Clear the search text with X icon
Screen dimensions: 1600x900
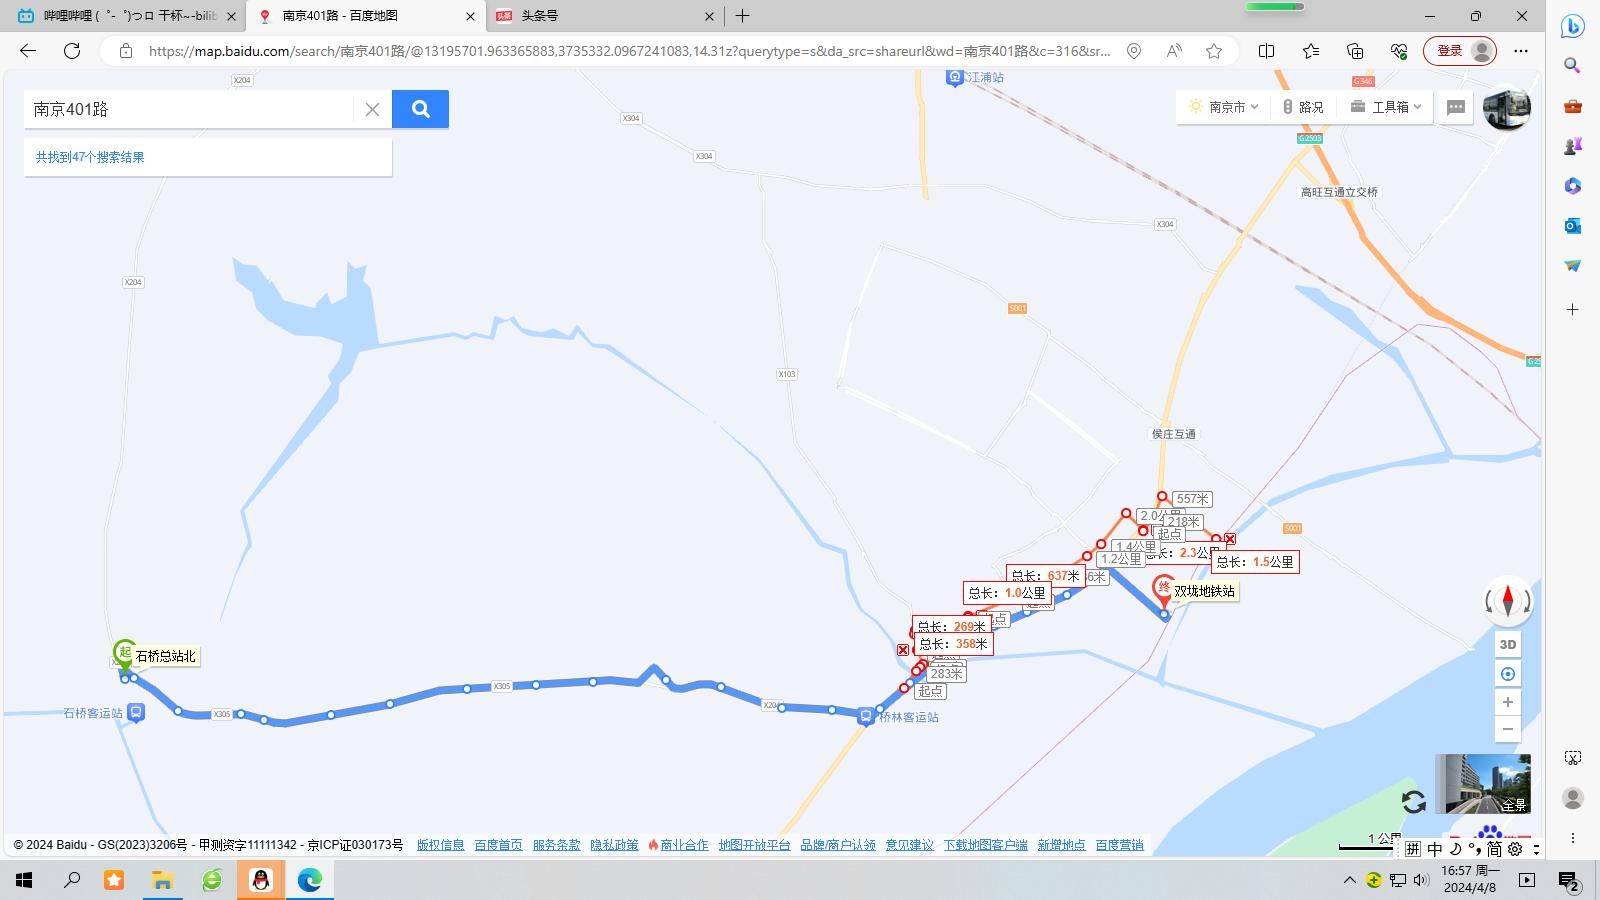(x=372, y=109)
